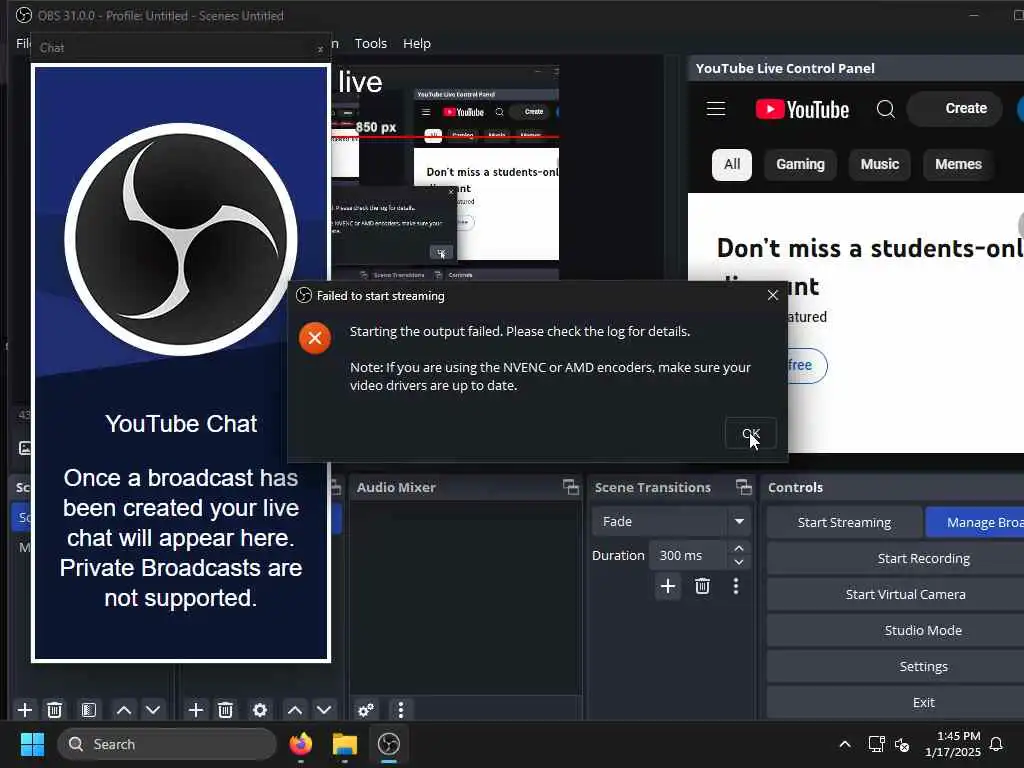Open Audio Mixer three-dot menu
Screen dimensions: 1024x768
(400, 710)
